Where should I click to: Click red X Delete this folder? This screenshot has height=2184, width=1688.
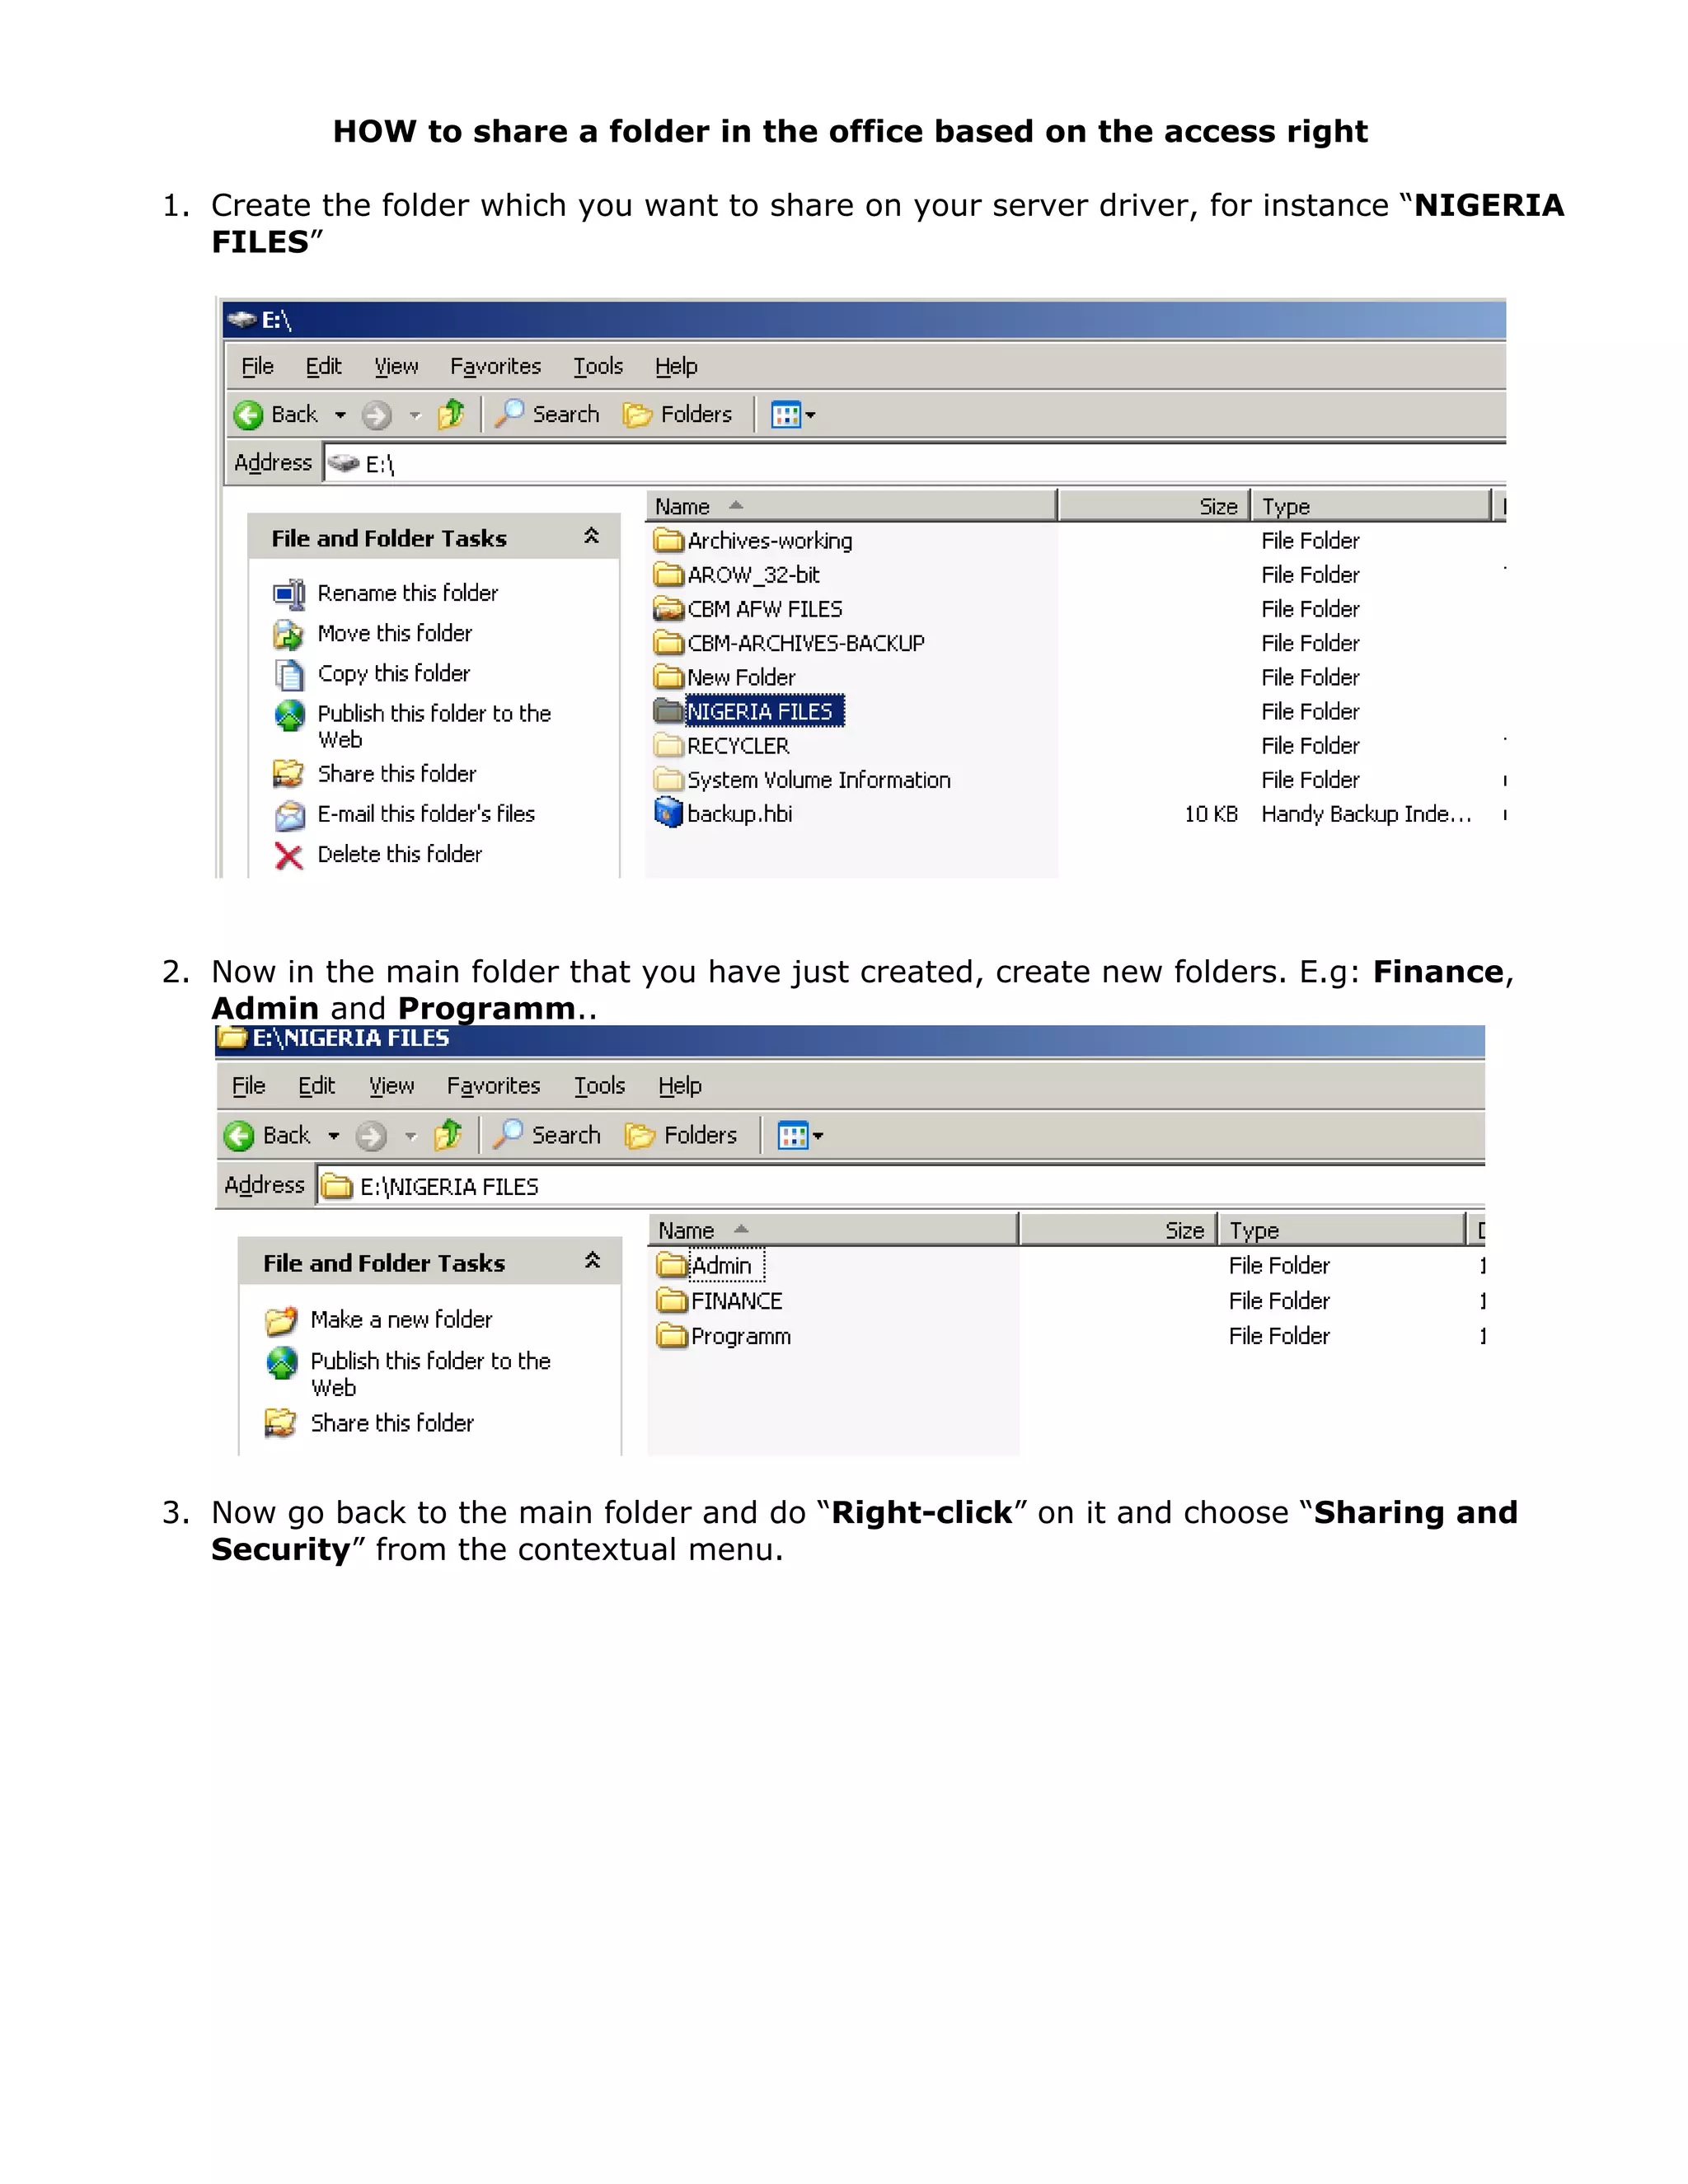[289, 856]
